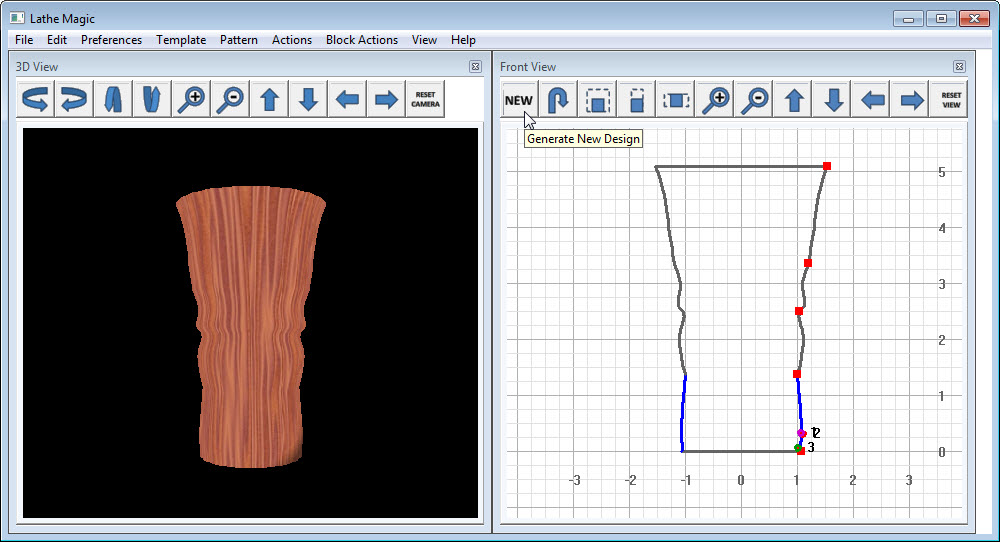Open the Preferences menu

click(111, 40)
